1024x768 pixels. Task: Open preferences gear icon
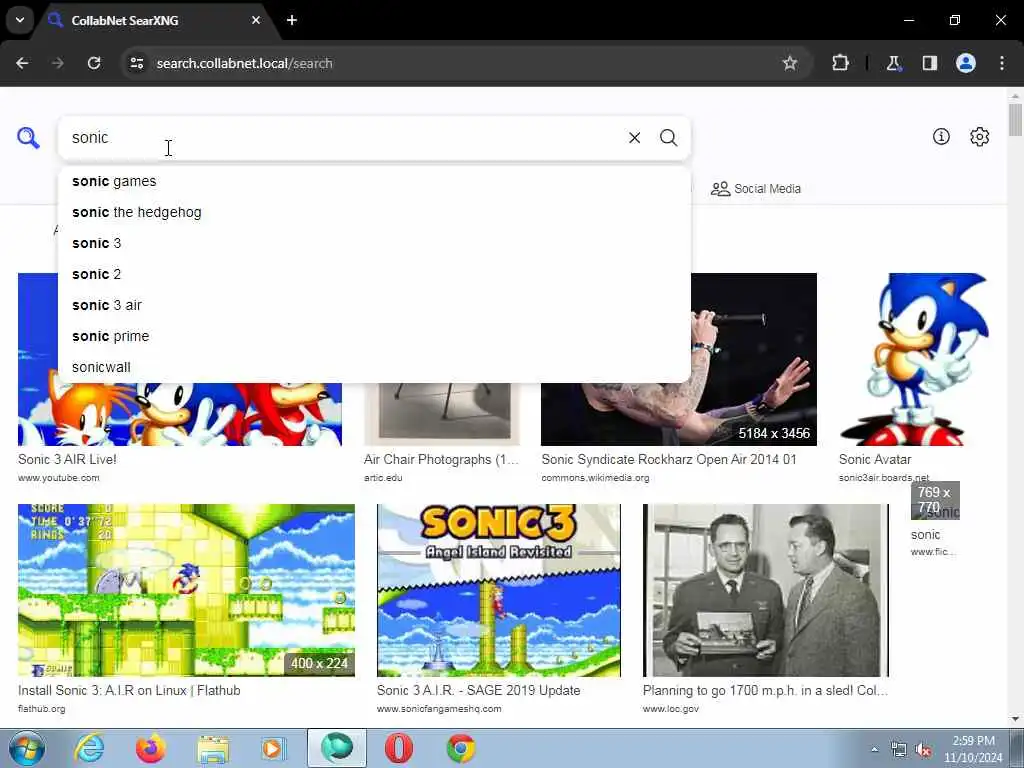click(980, 136)
